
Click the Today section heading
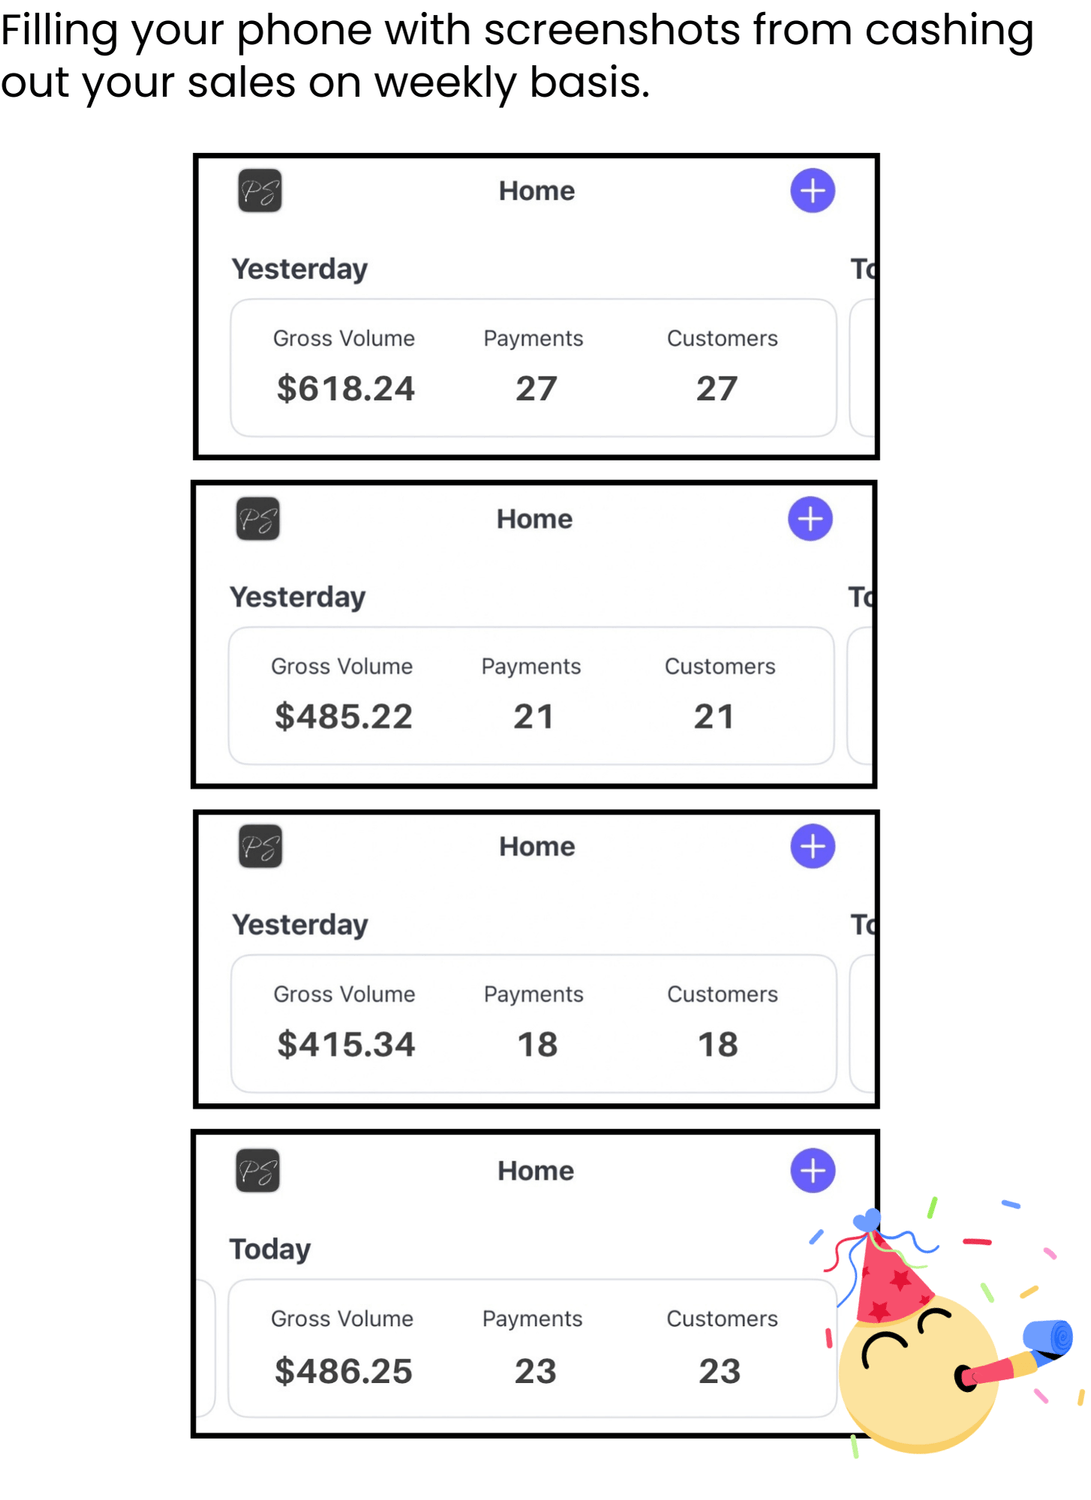tap(270, 1249)
